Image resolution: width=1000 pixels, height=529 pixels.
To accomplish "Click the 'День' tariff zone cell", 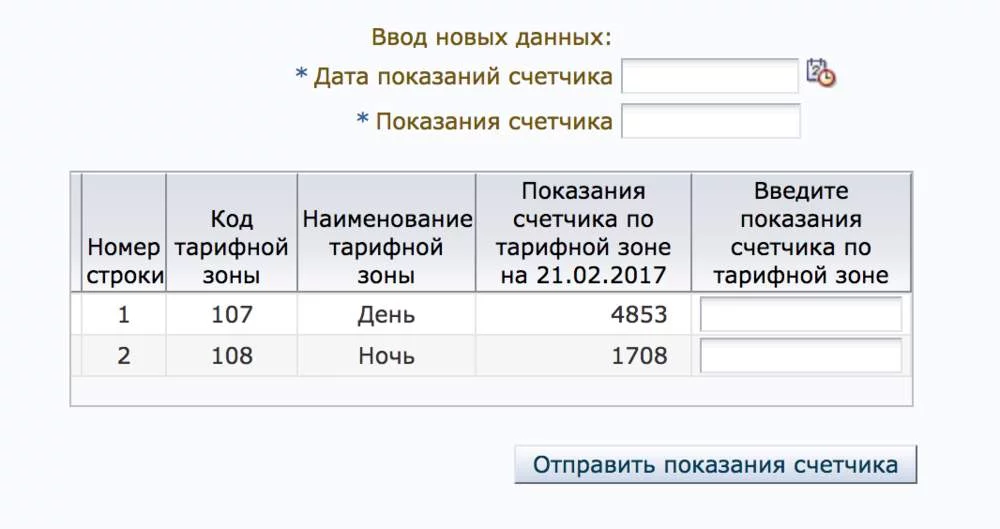I will 386,315.
